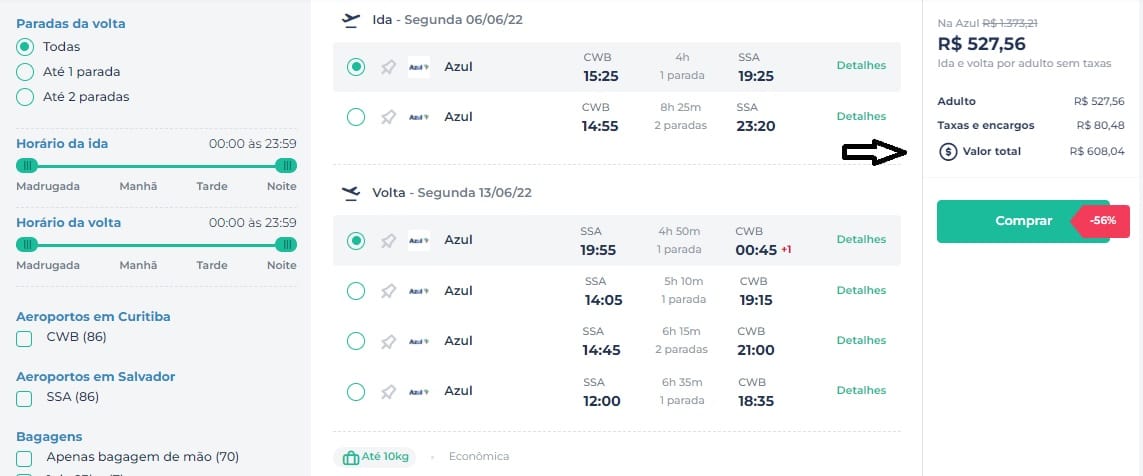
Task: Enable 'Apenas bagagem de mão' filter
Action: click(24, 459)
